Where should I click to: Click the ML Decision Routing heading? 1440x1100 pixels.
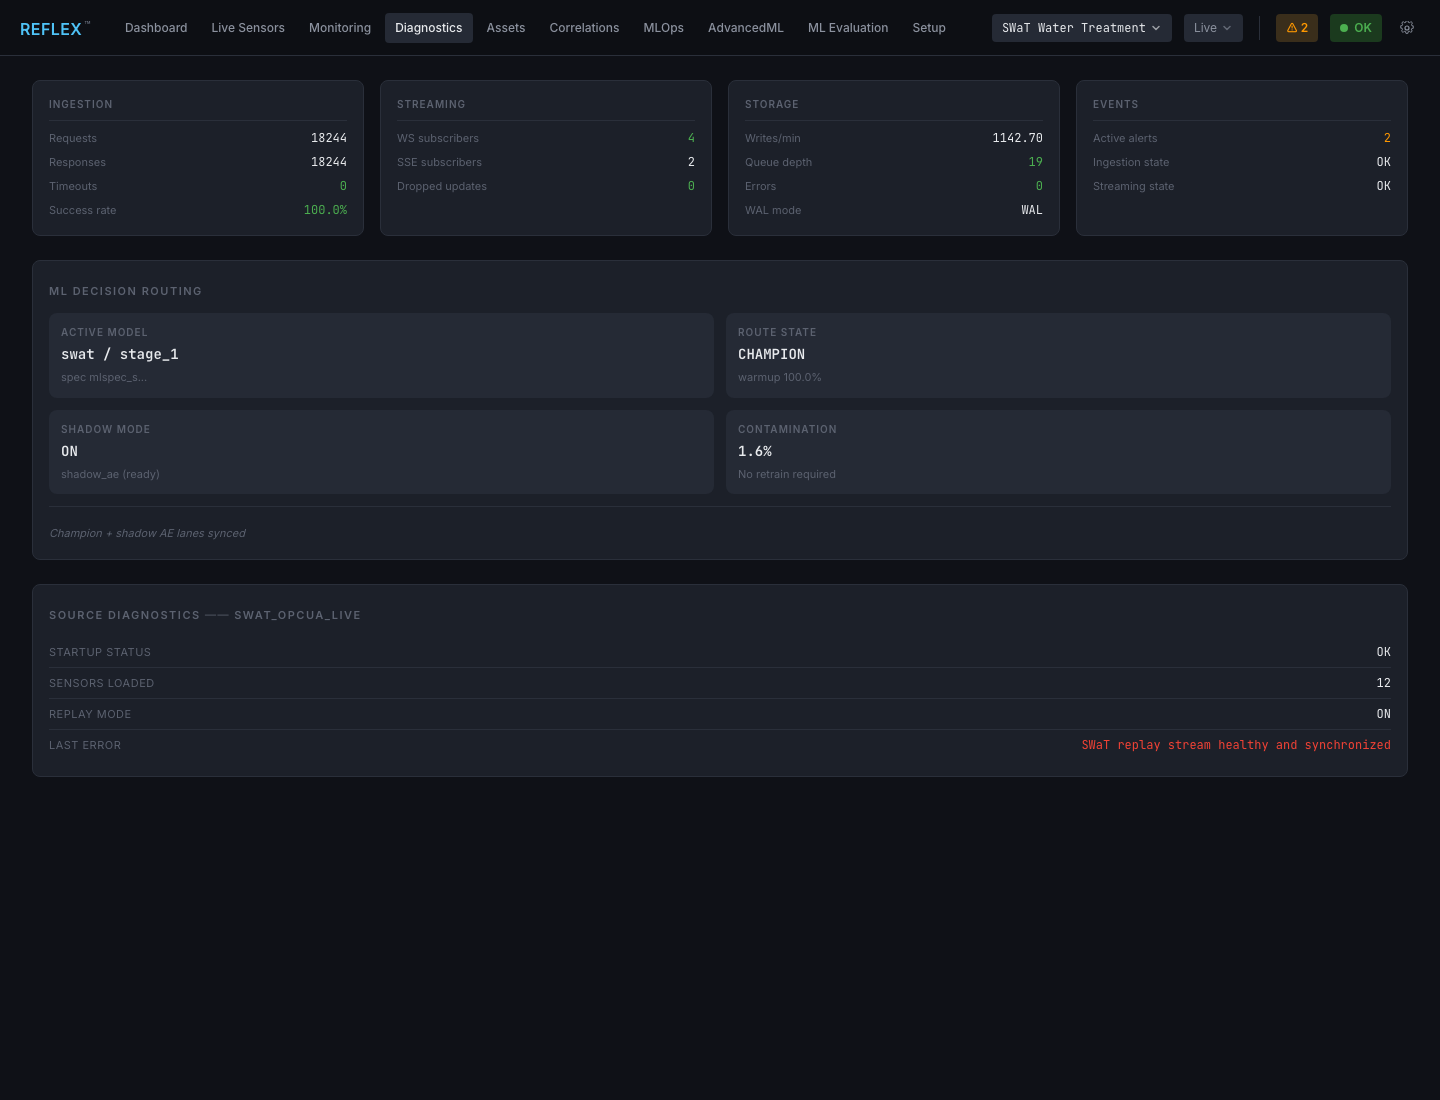click(125, 291)
